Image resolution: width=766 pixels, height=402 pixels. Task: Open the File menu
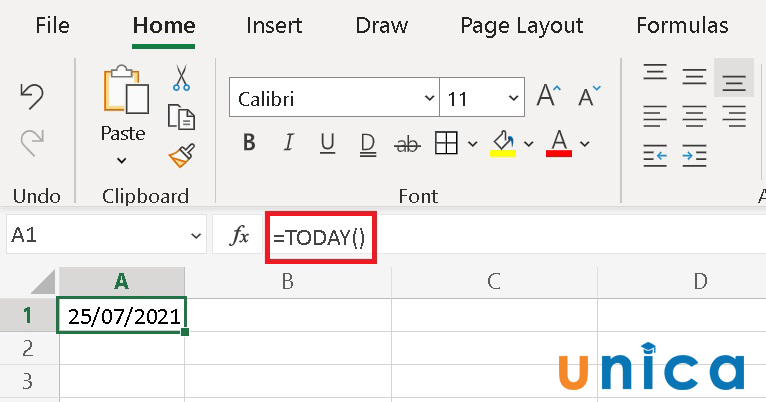coord(52,25)
